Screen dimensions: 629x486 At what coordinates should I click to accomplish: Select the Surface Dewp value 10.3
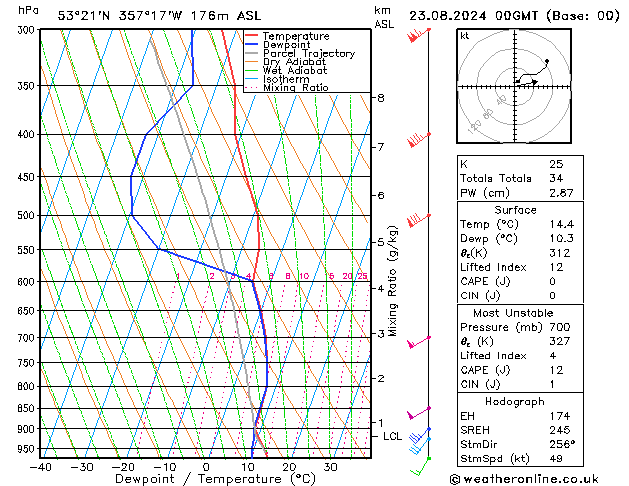pyautogui.click(x=562, y=239)
